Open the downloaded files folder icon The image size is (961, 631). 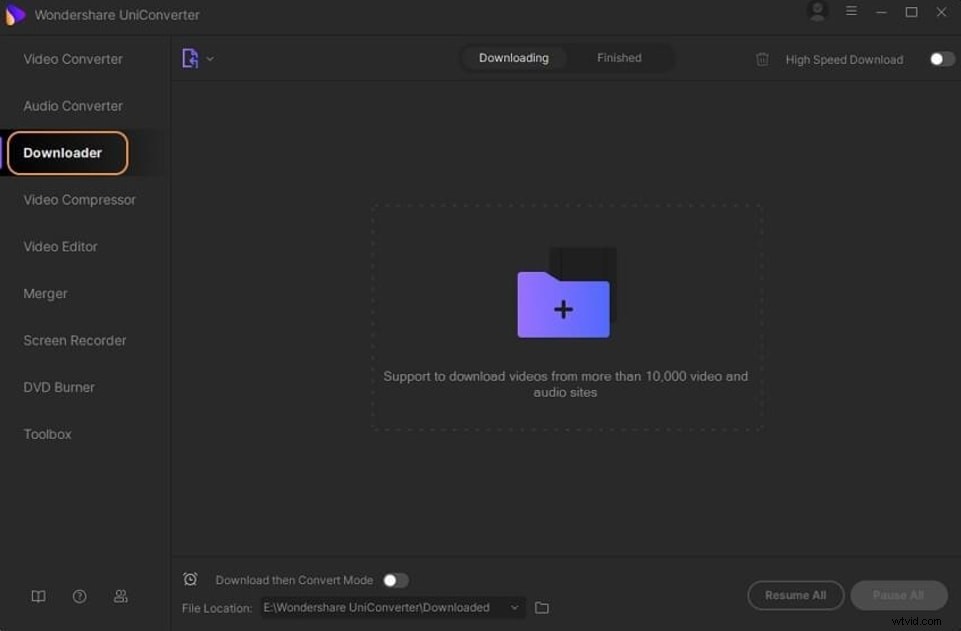tap(541, 607)
